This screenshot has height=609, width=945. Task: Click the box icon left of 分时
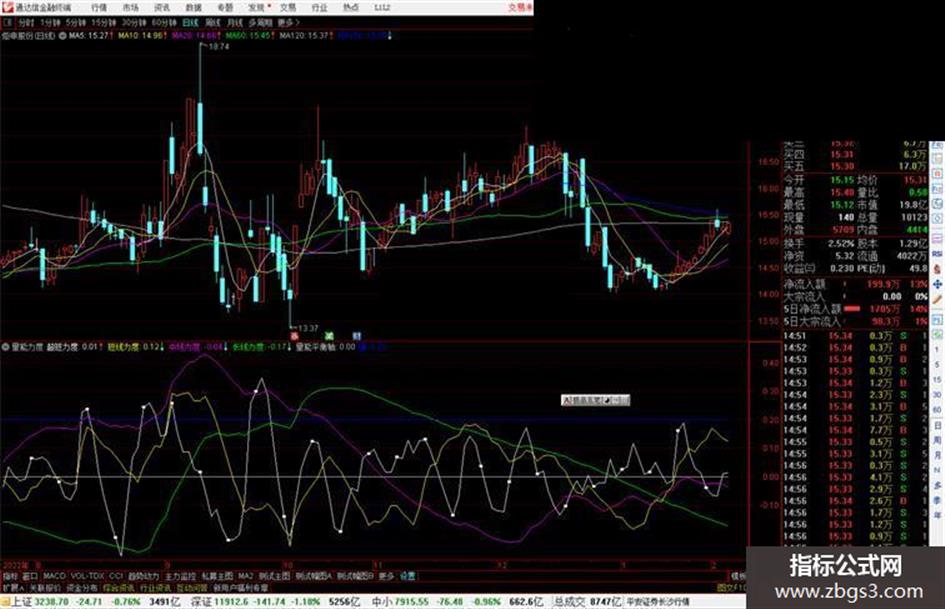pos(8,23)
